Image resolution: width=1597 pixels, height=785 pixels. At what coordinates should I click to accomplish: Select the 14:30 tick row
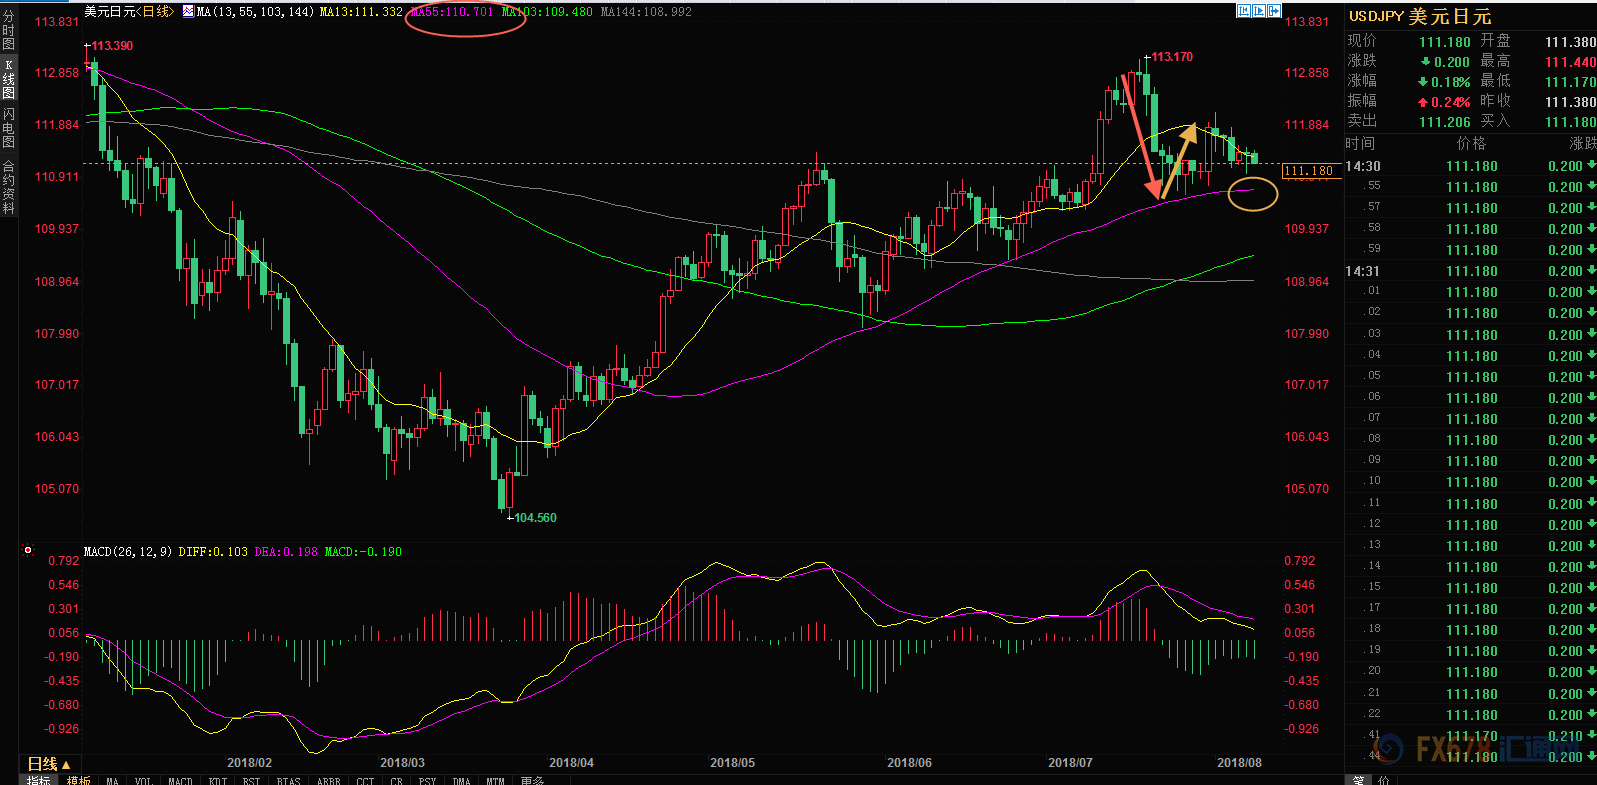click(1470, 166)
